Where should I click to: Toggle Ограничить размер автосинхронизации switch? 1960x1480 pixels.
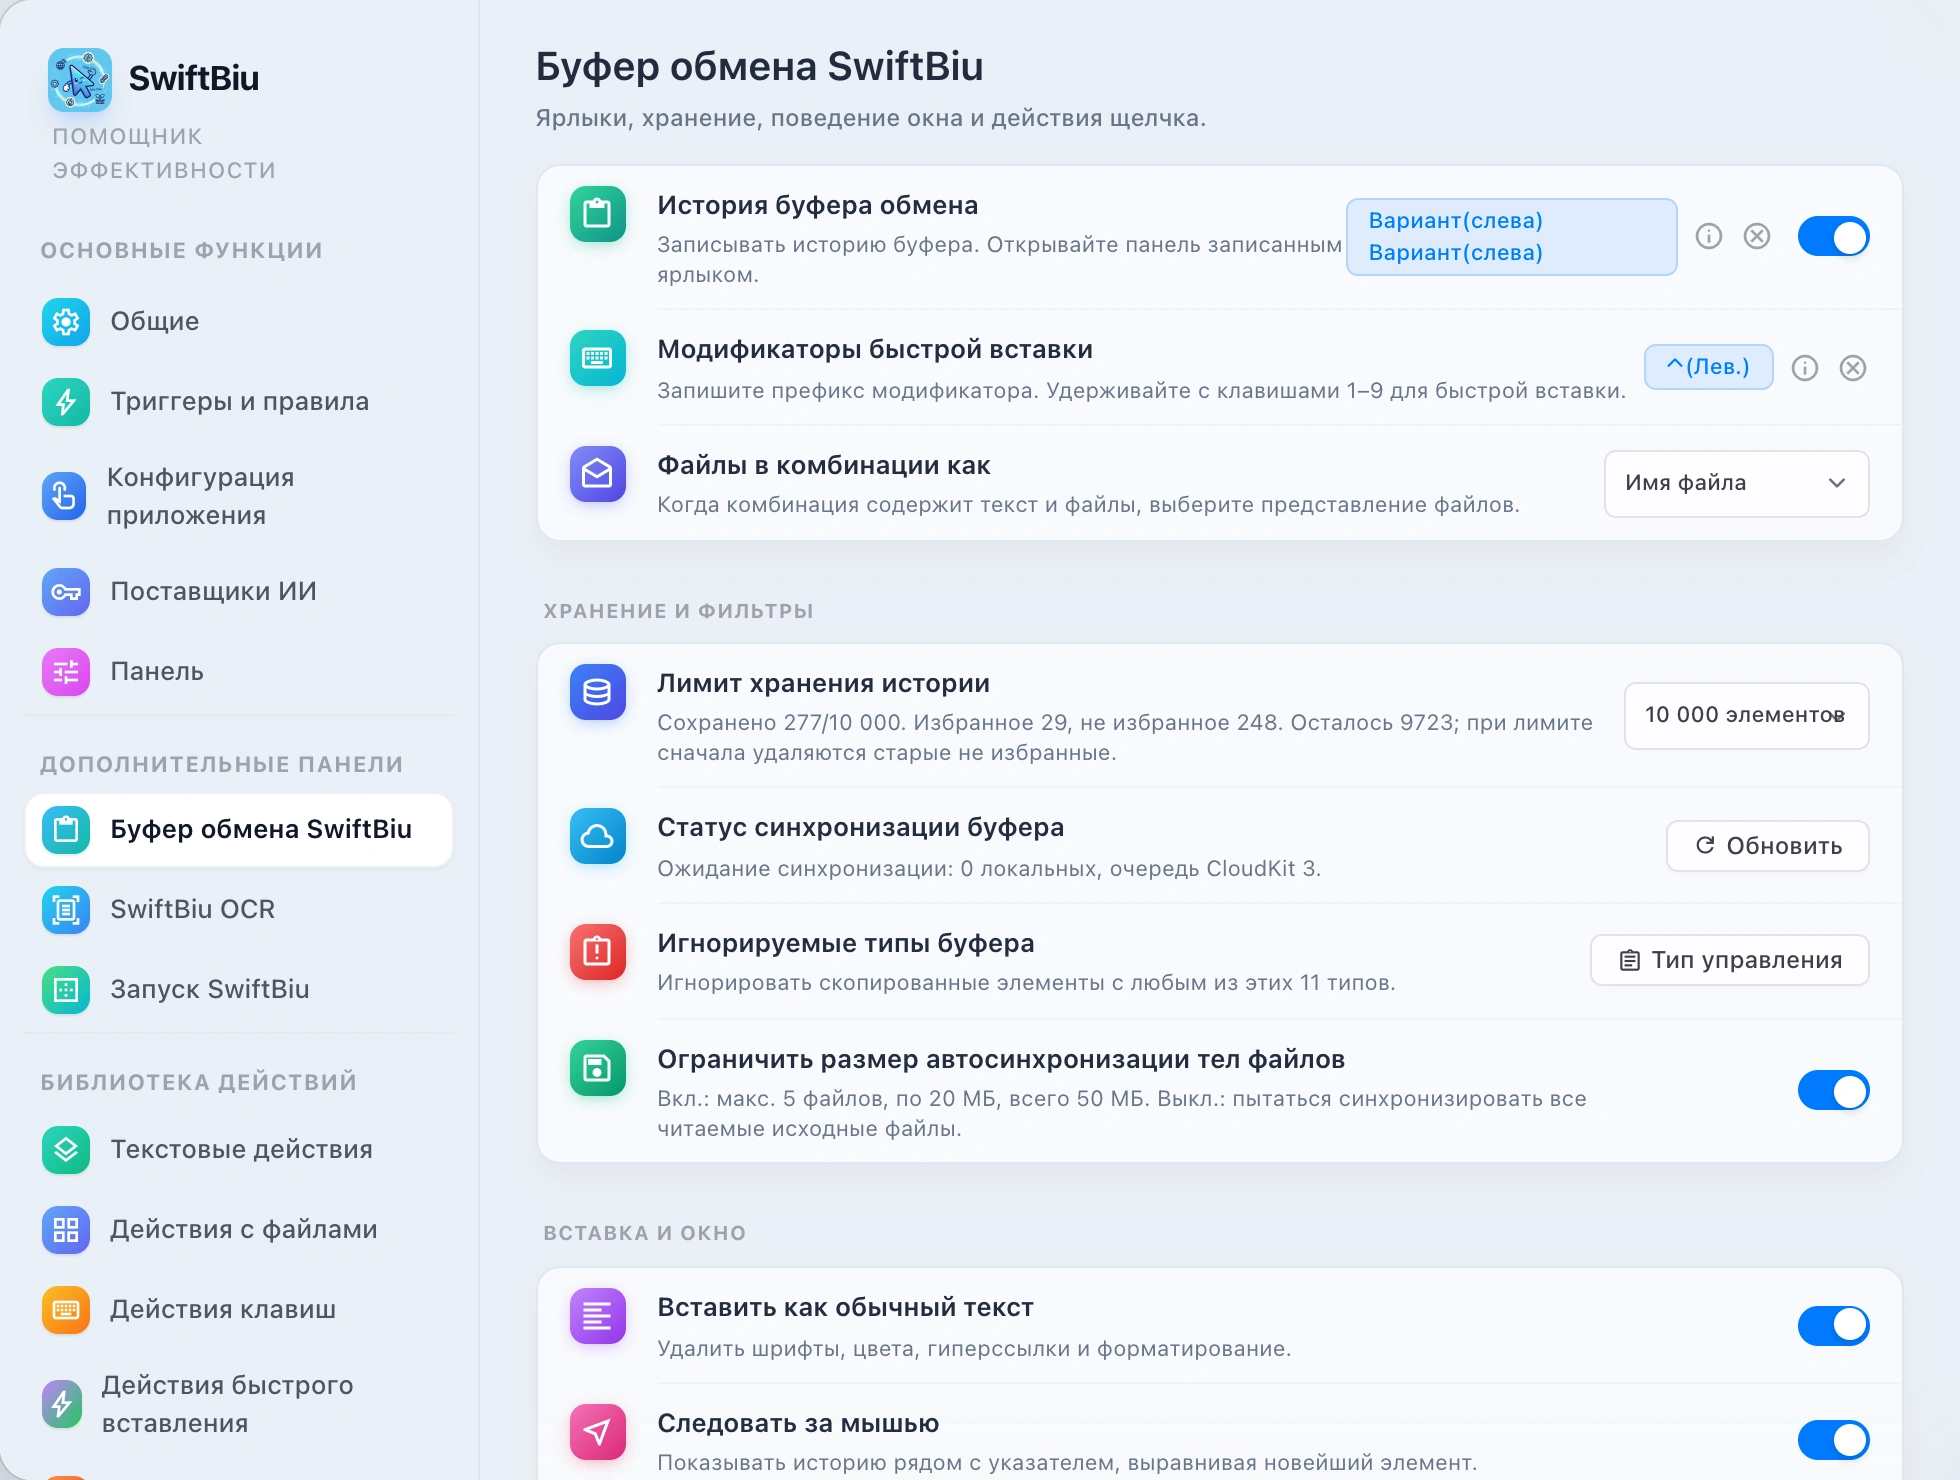[1834, 1091]
